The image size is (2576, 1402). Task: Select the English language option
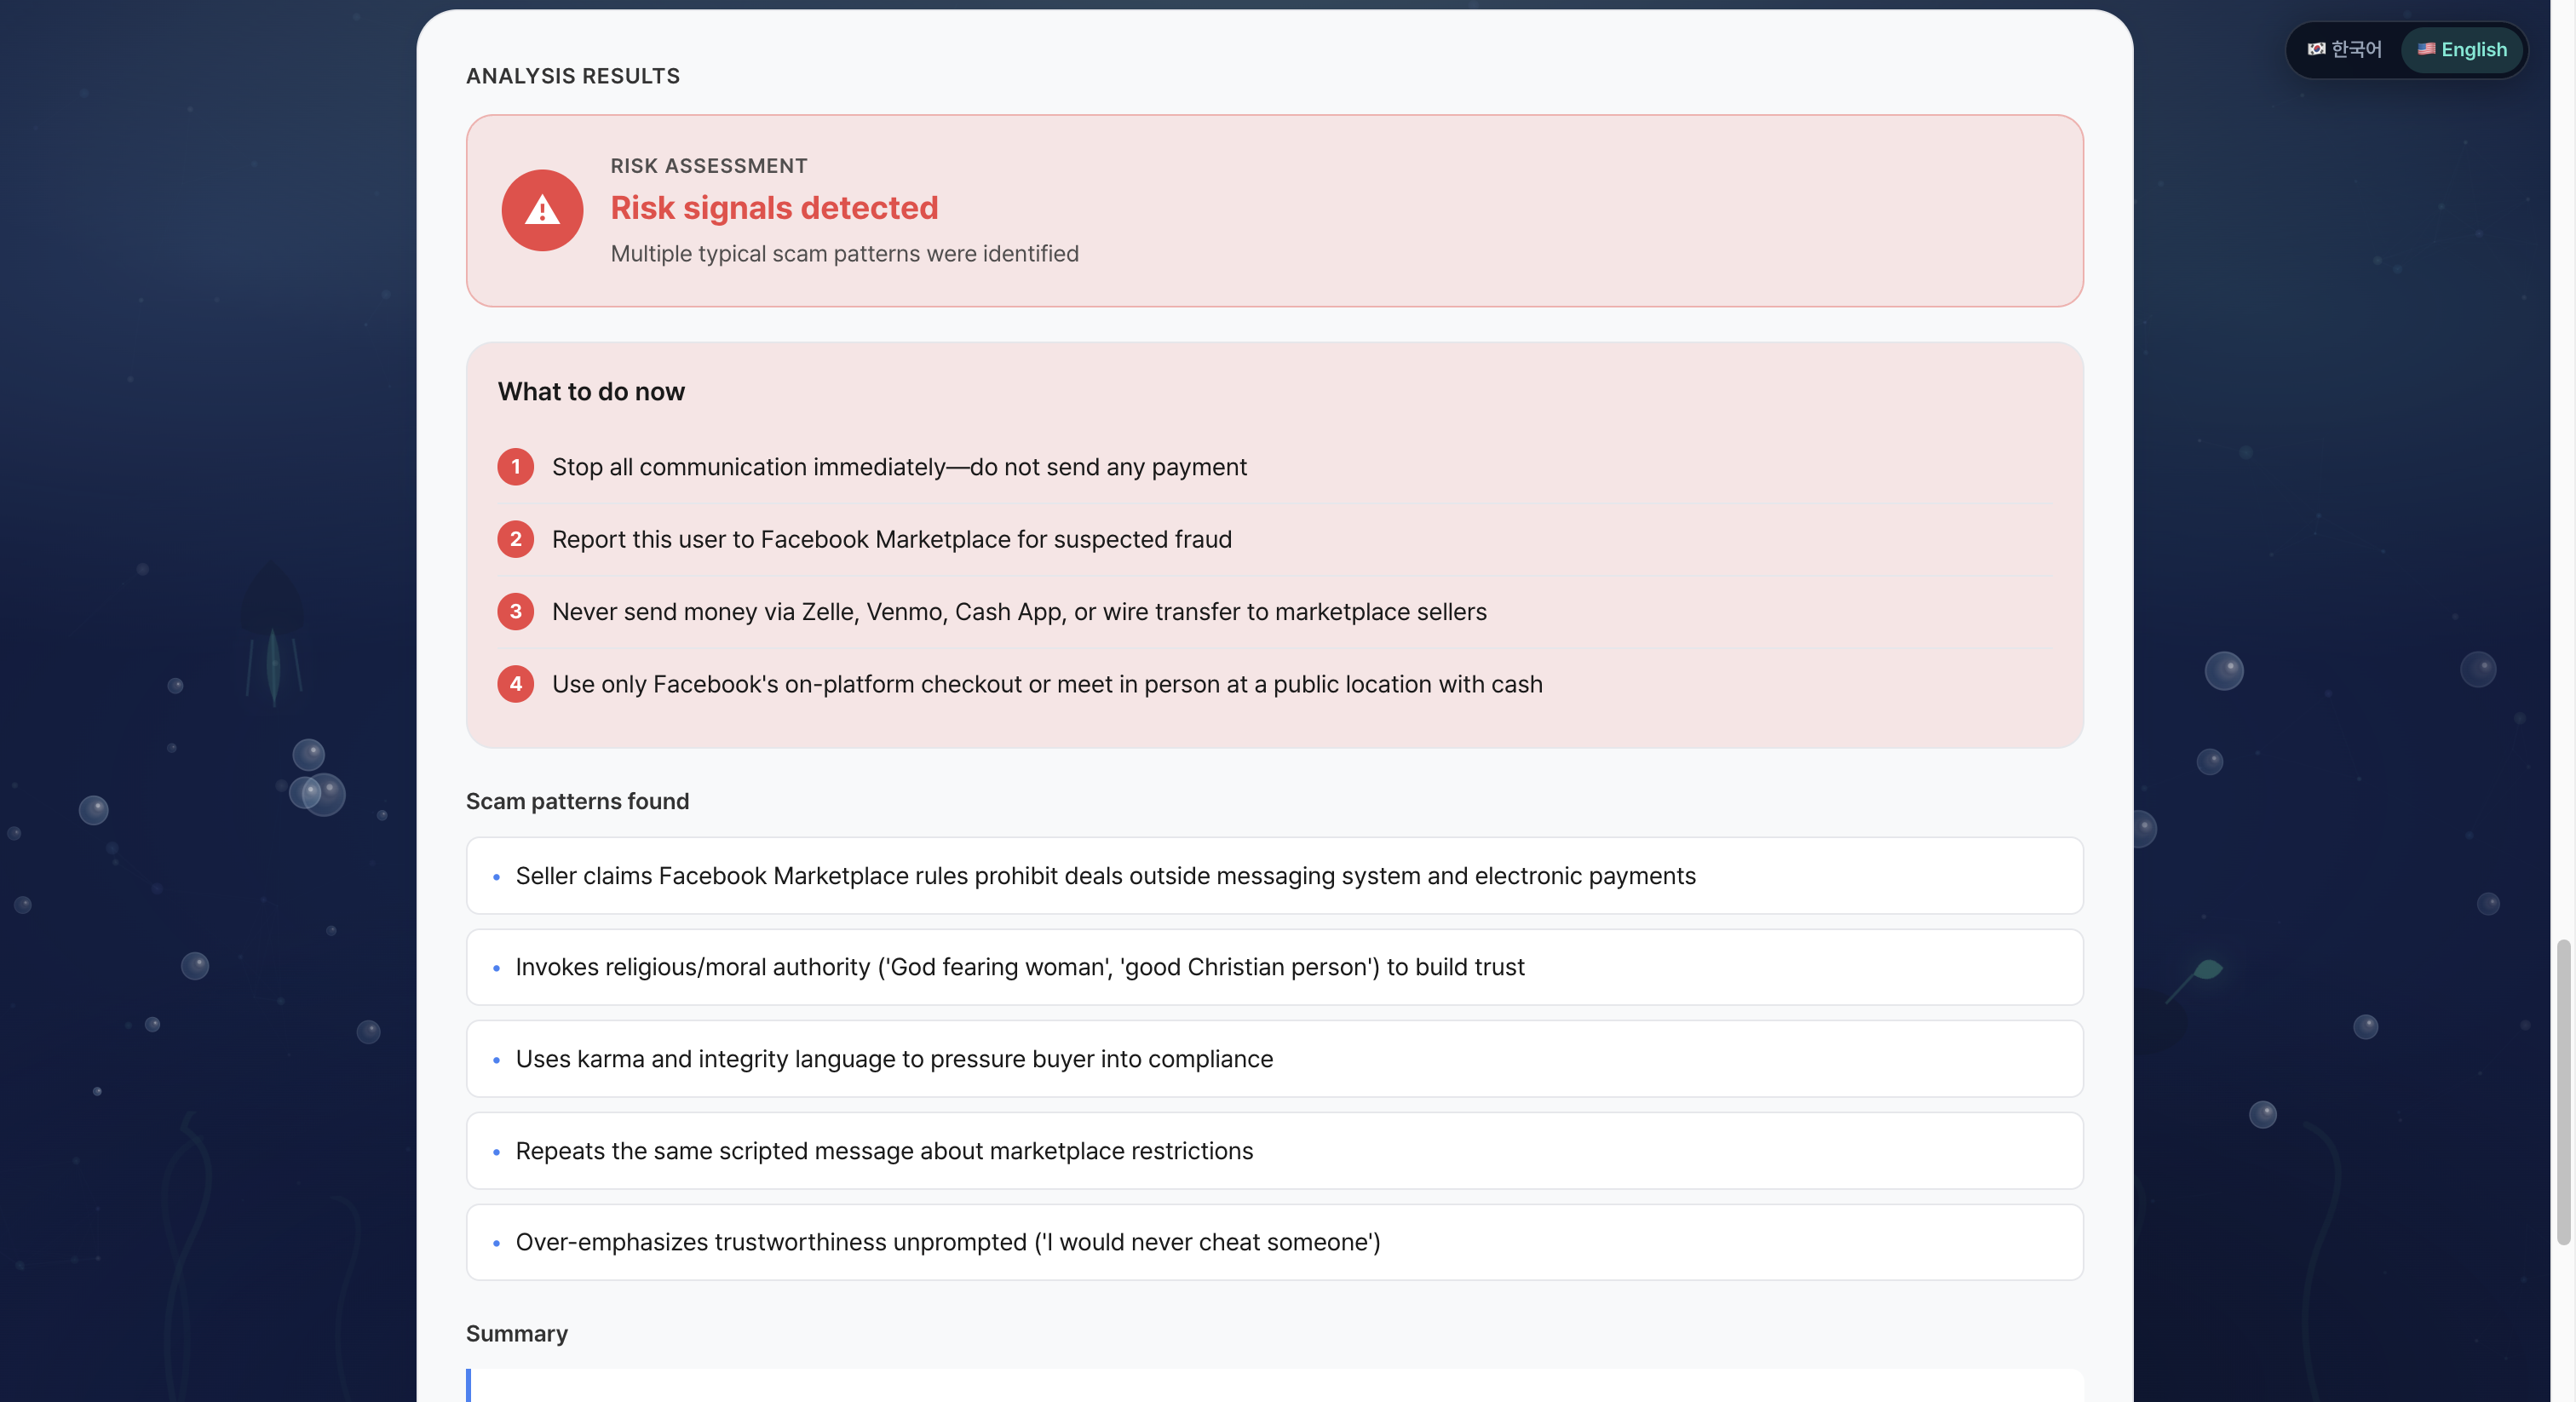(x=2461, y=49)
